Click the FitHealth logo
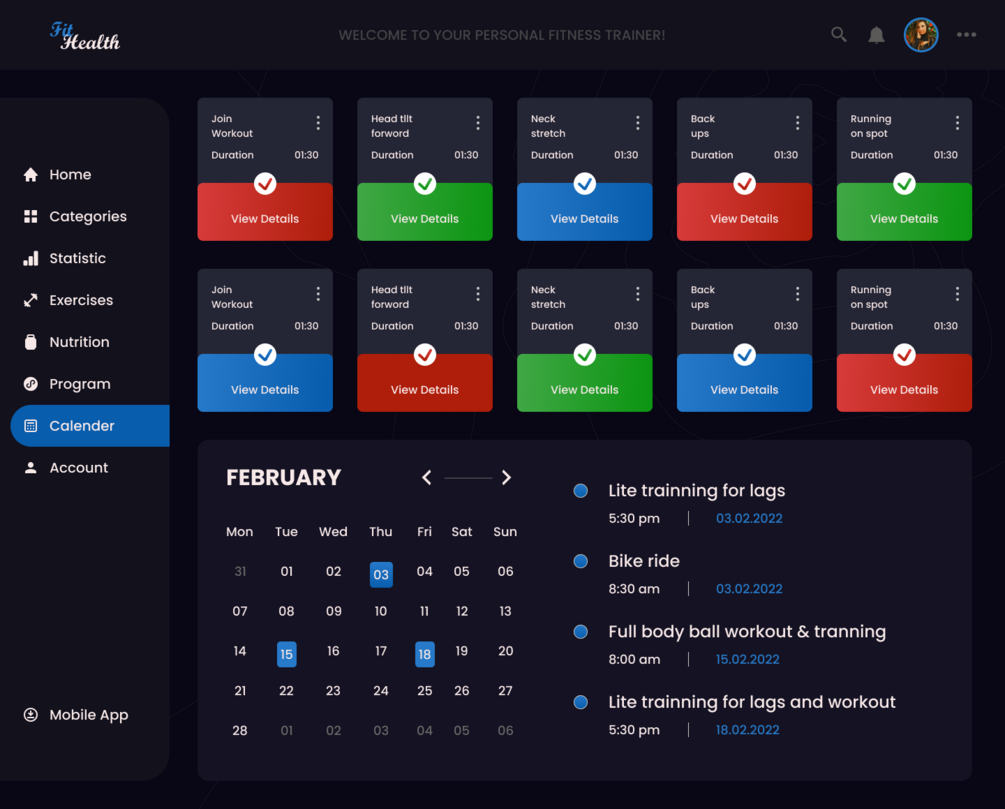Image resolution: width=1005 pixels, height=809 pixels. tap(85, 36)
